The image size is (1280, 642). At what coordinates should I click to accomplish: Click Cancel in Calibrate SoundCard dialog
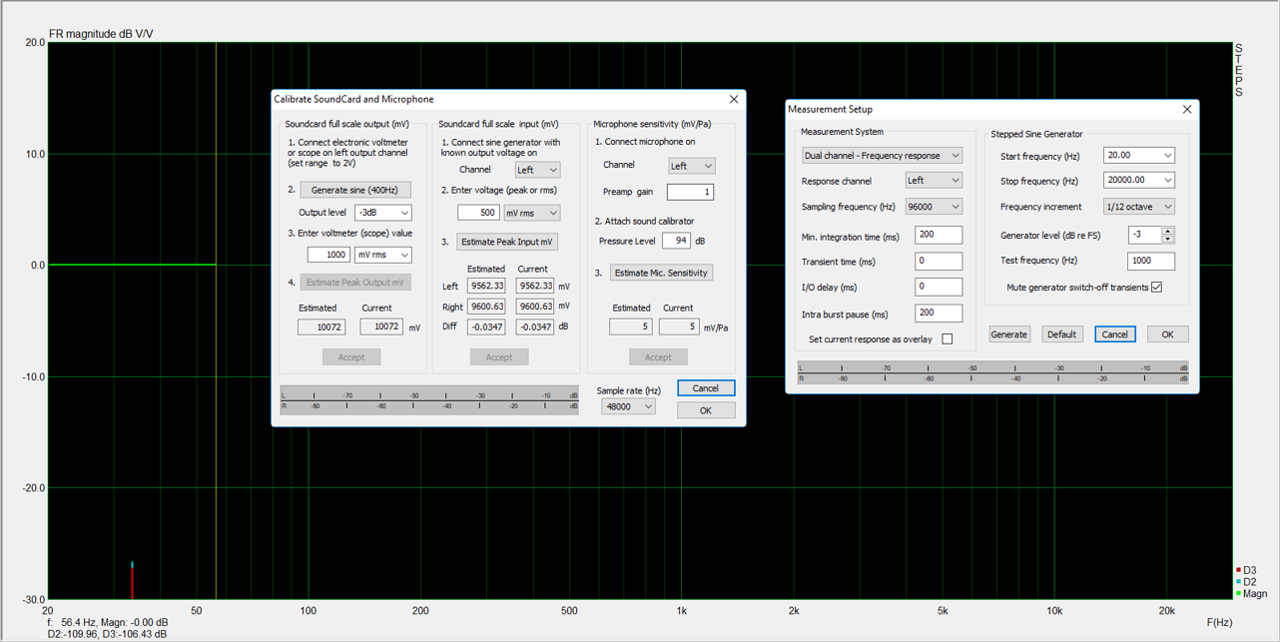pyautogui.click(x=706, y=388)
